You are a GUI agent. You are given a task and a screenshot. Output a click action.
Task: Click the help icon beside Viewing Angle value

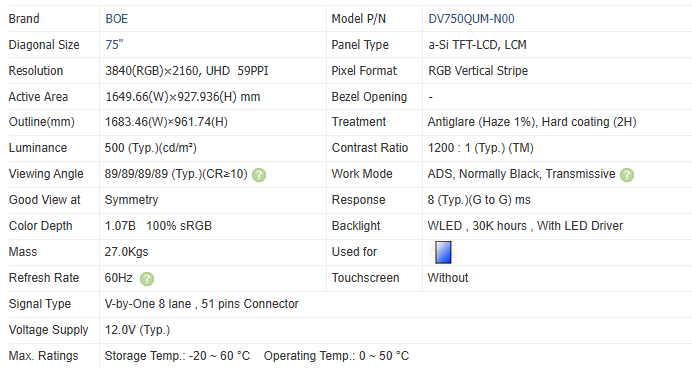259,175
